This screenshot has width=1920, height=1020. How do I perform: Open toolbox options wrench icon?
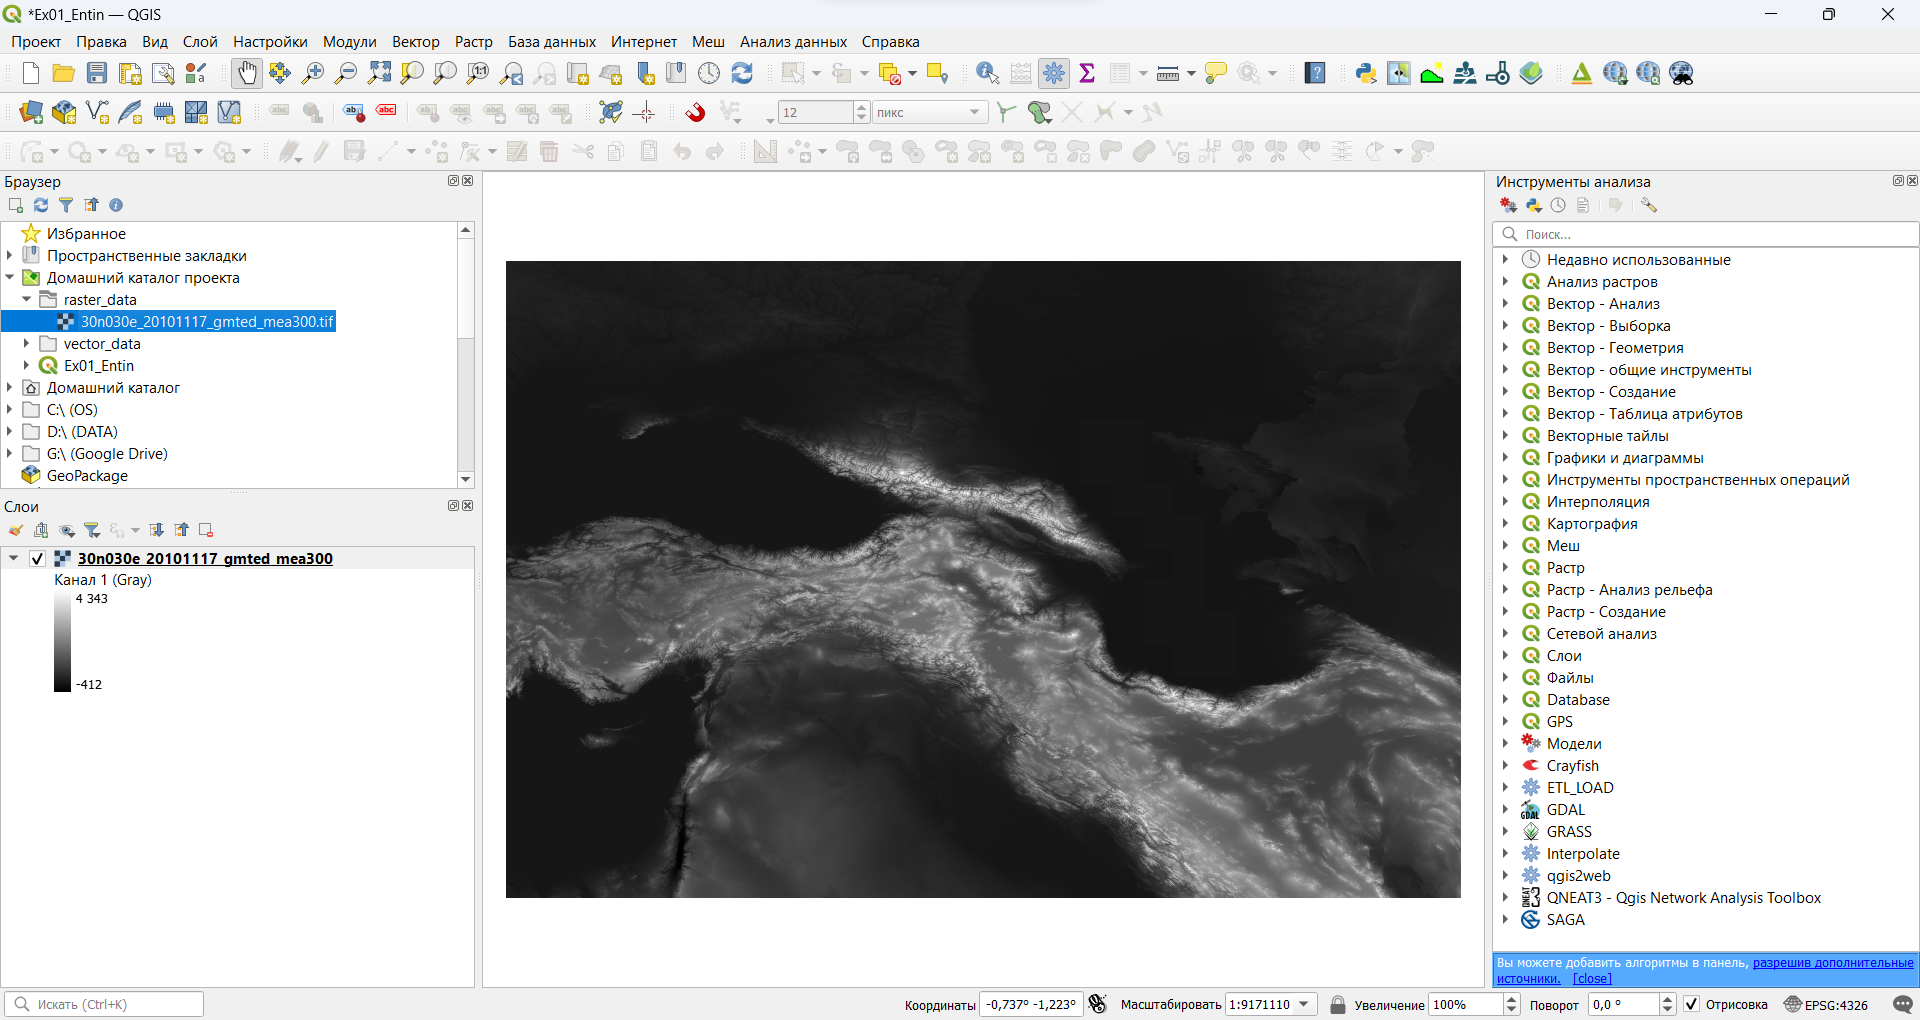(x=1649, y=205)
